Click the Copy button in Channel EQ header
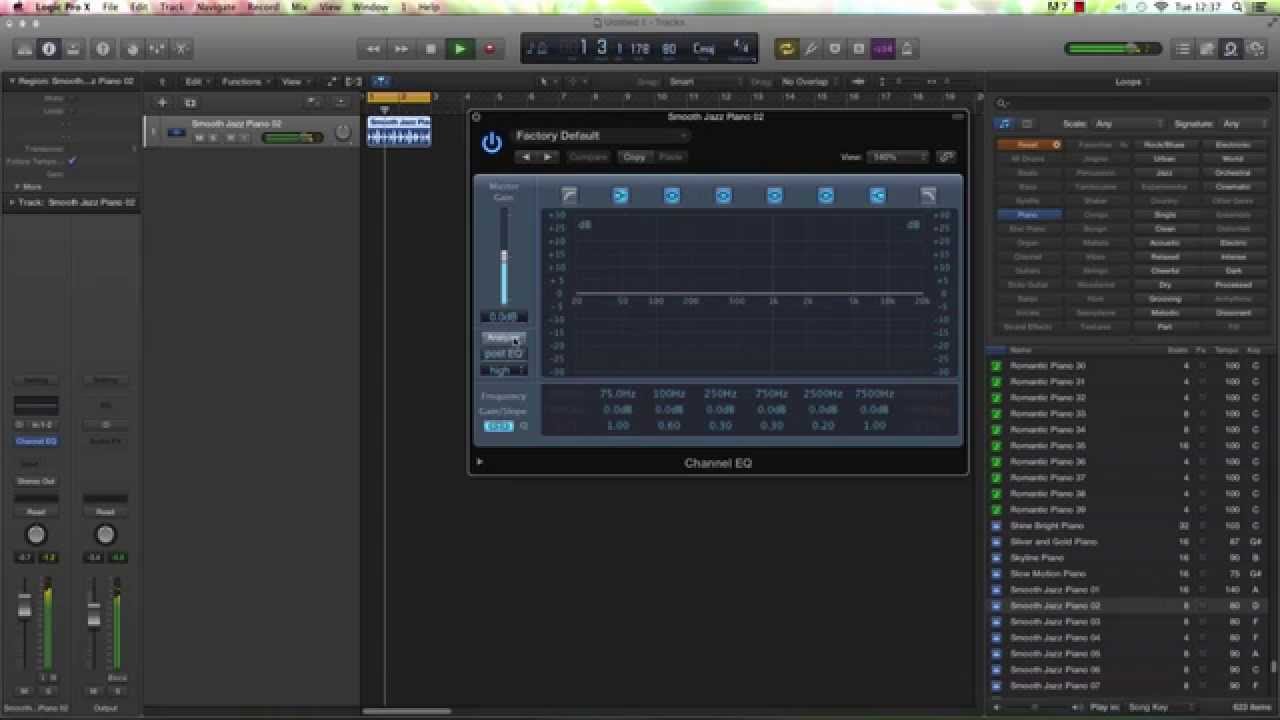Viewport: 1280px width, 720px height. [x=634, y=157]
